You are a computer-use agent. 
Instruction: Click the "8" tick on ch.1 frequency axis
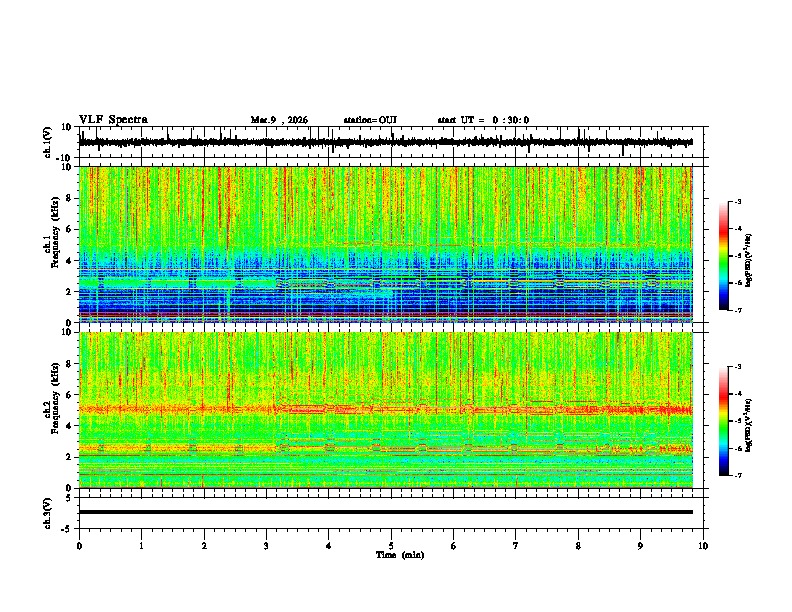(70, 198)
